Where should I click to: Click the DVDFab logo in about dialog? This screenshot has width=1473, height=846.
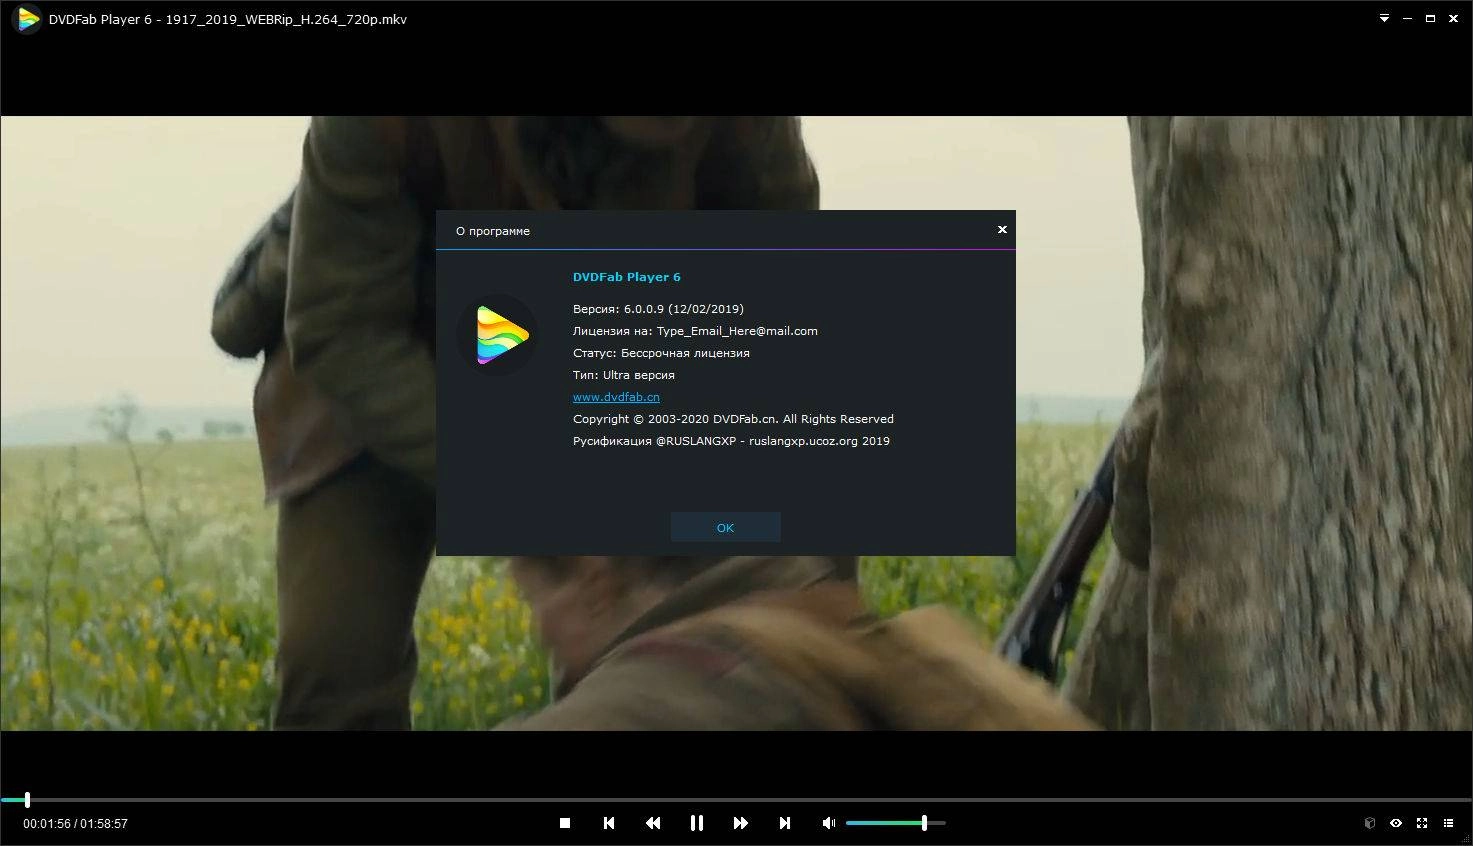(x=497, y=335)
